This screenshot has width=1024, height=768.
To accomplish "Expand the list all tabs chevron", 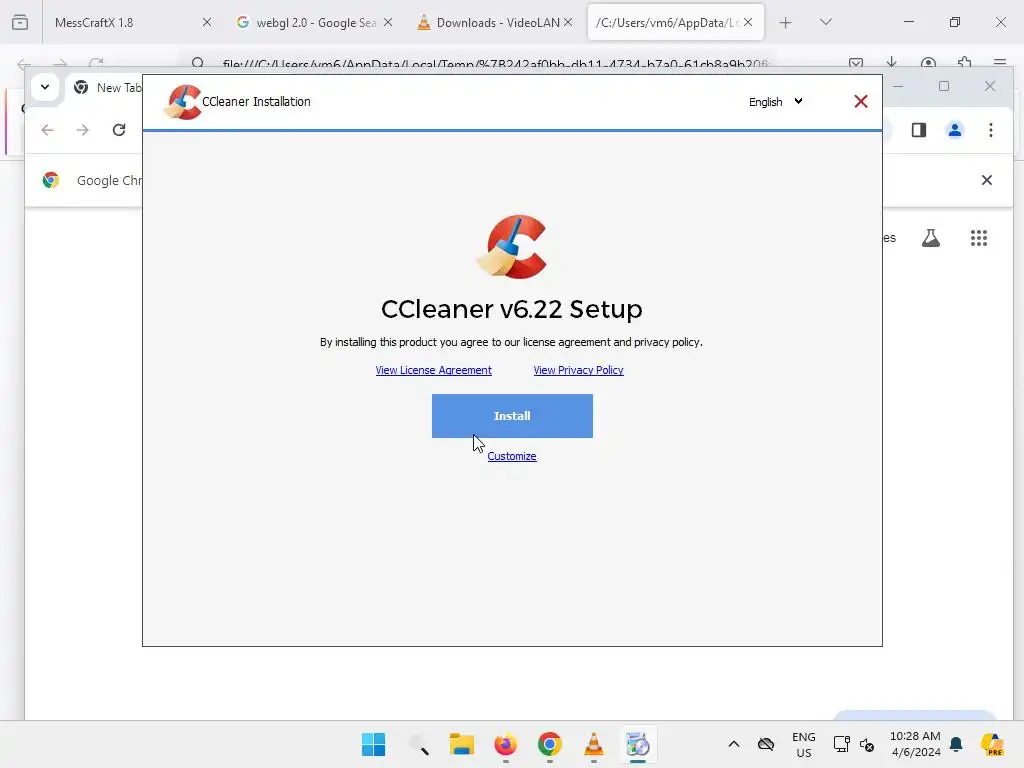I will pyautogui.click(x=825, y=22).
